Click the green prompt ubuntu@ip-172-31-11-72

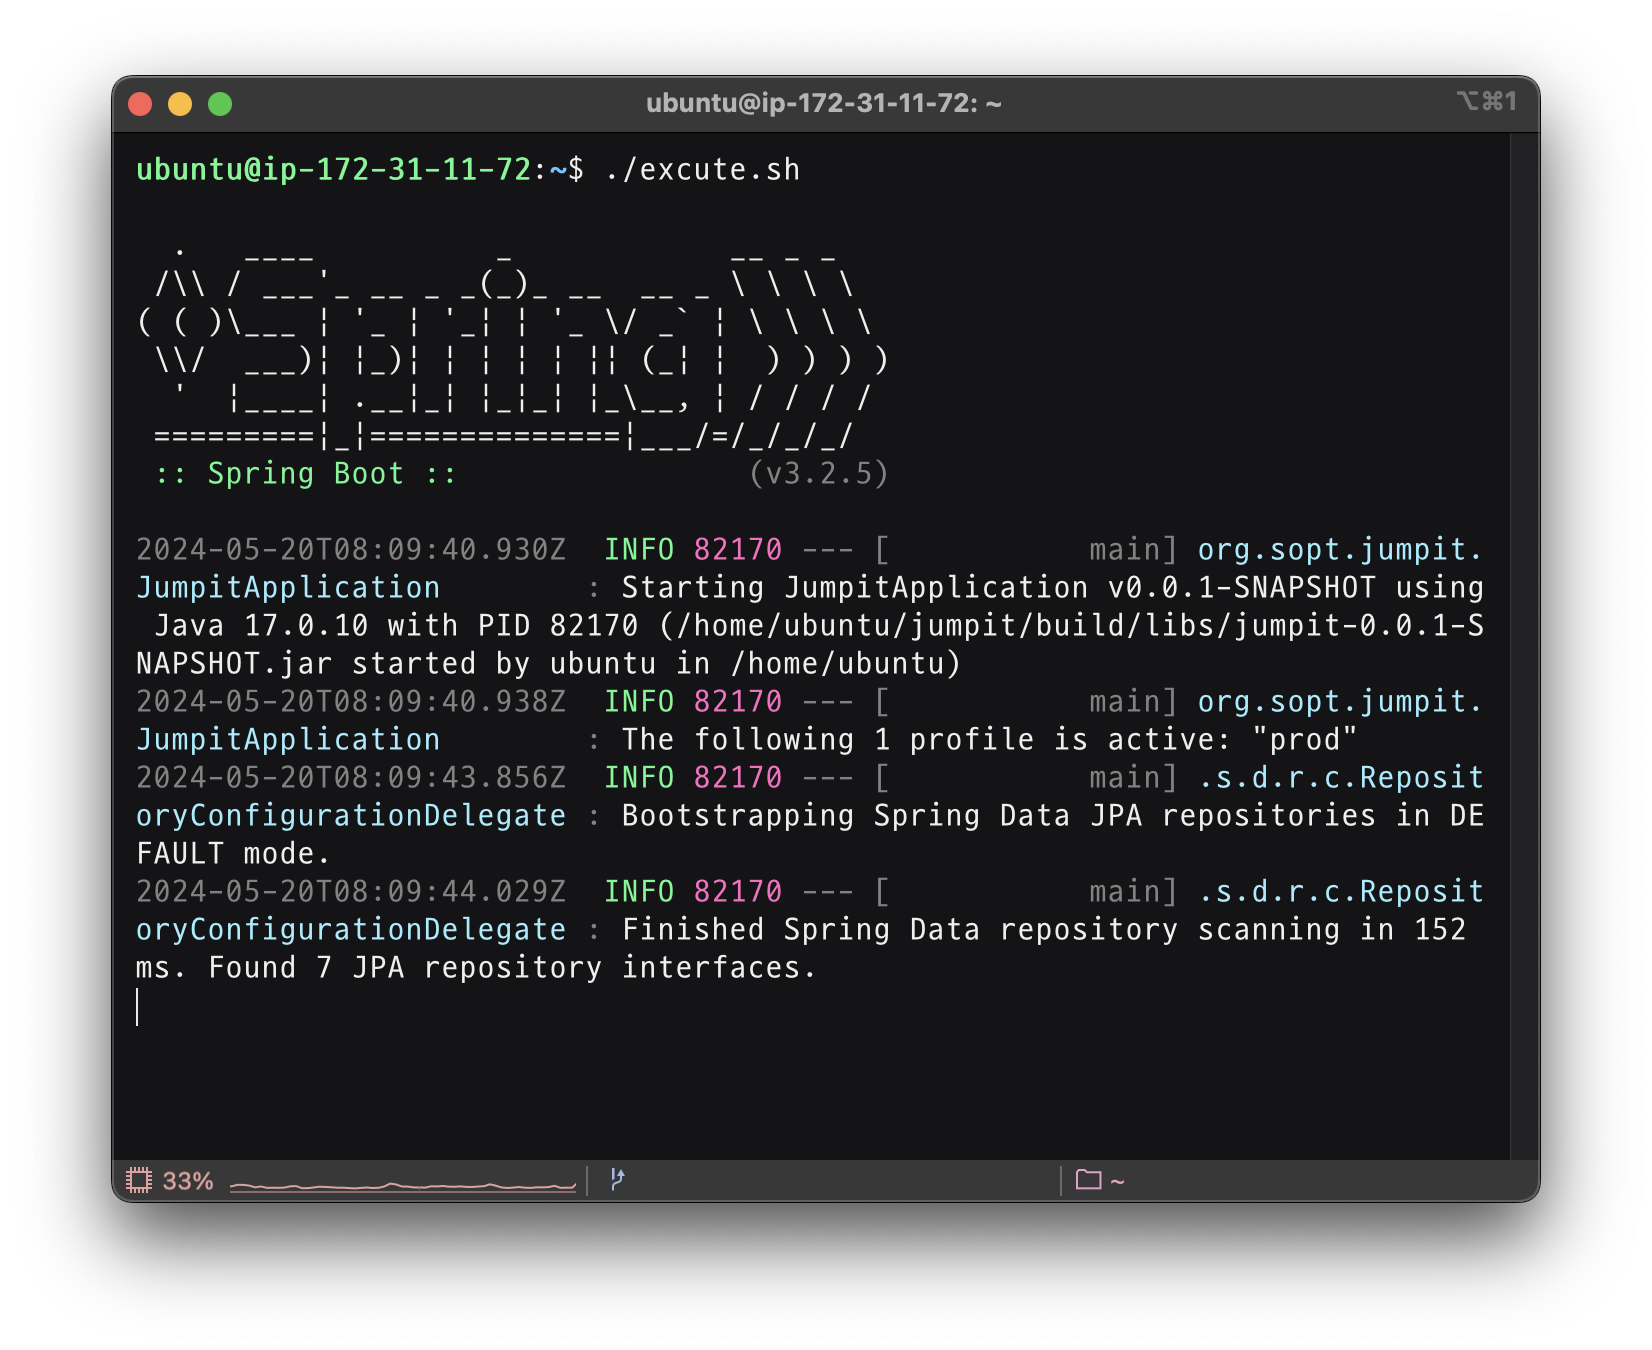[333, 169]
